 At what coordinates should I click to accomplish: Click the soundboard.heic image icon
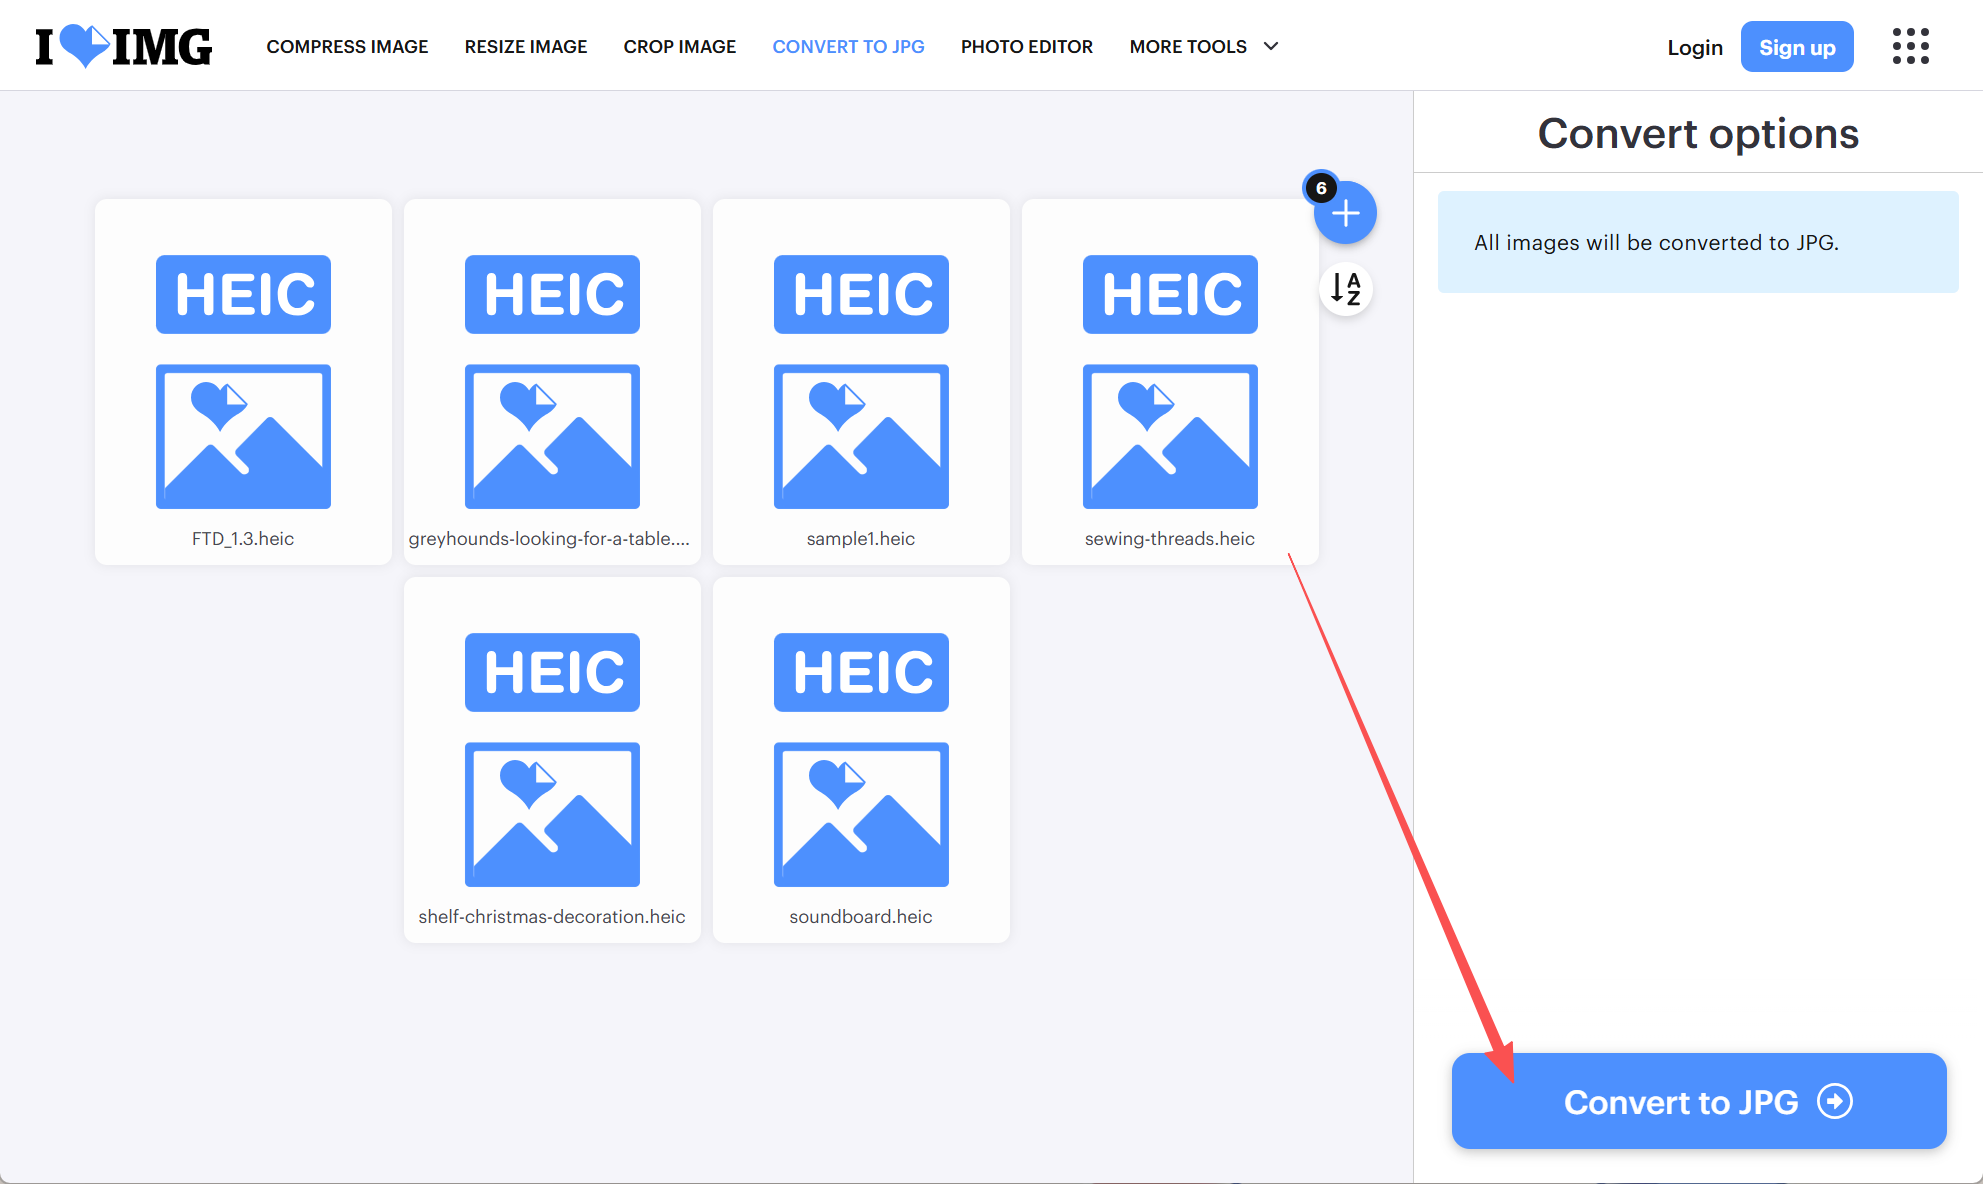(860, 814)
